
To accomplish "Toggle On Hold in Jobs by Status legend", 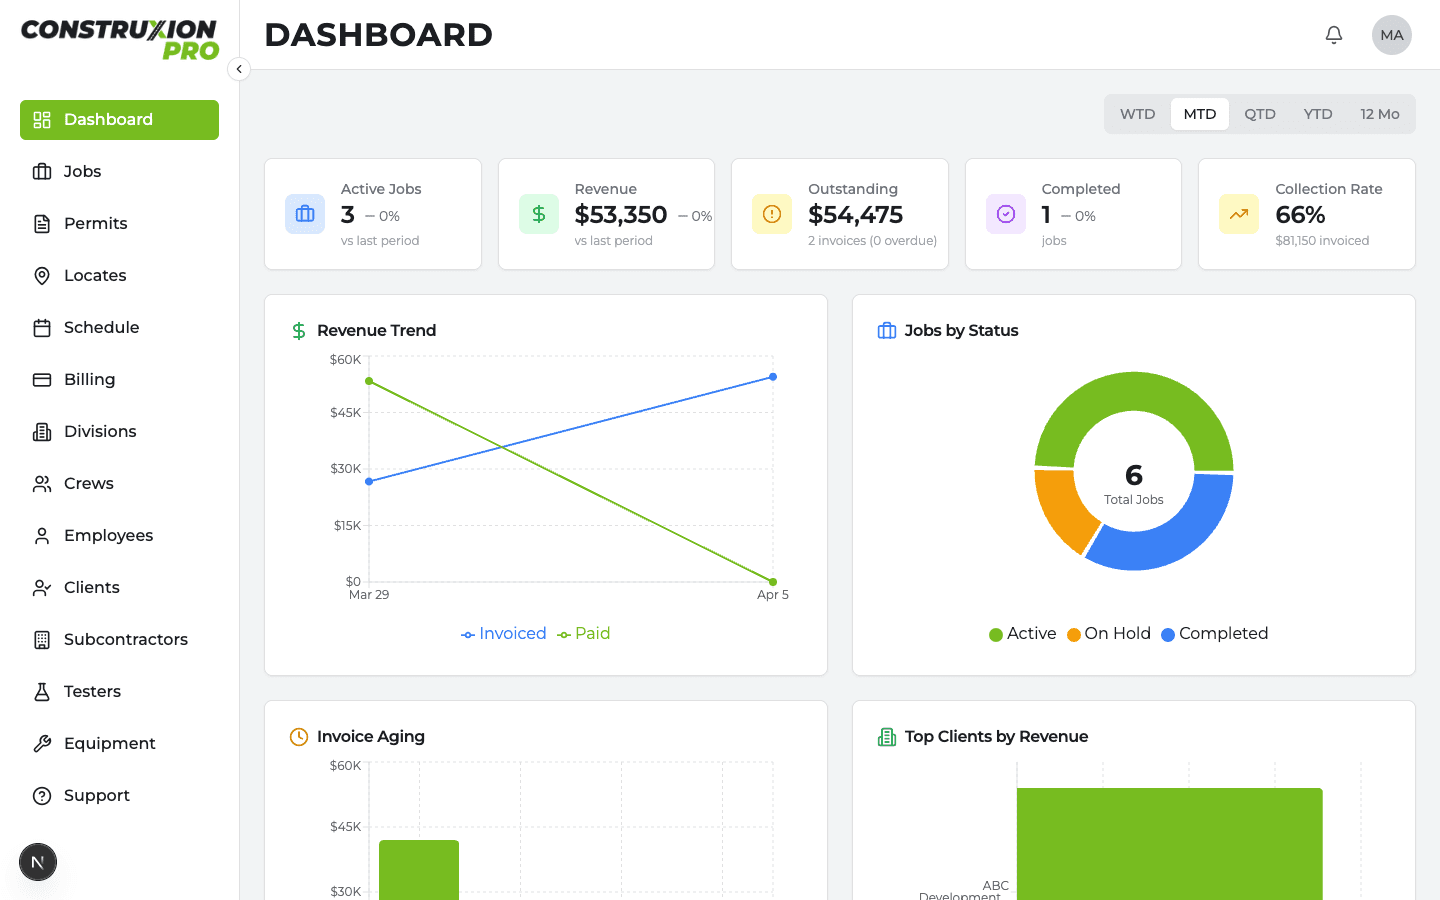I will coord(1109,634).
